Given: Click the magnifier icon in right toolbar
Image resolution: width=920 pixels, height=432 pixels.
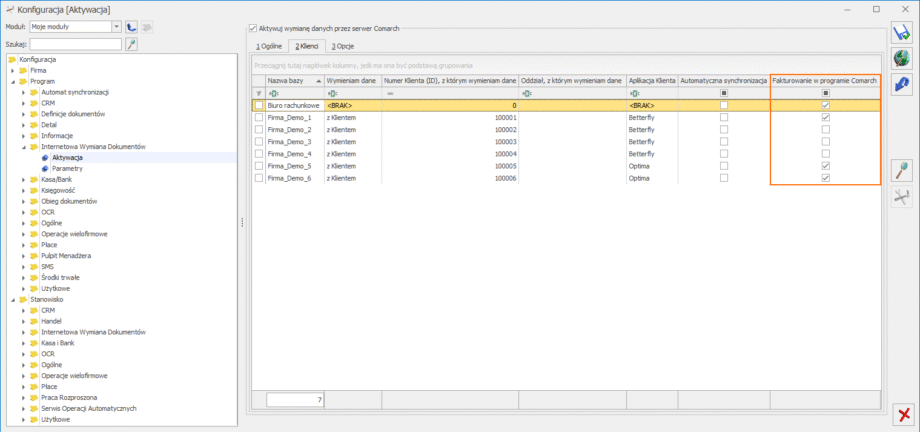Looking at the screenshot, I should pos(902,171).
